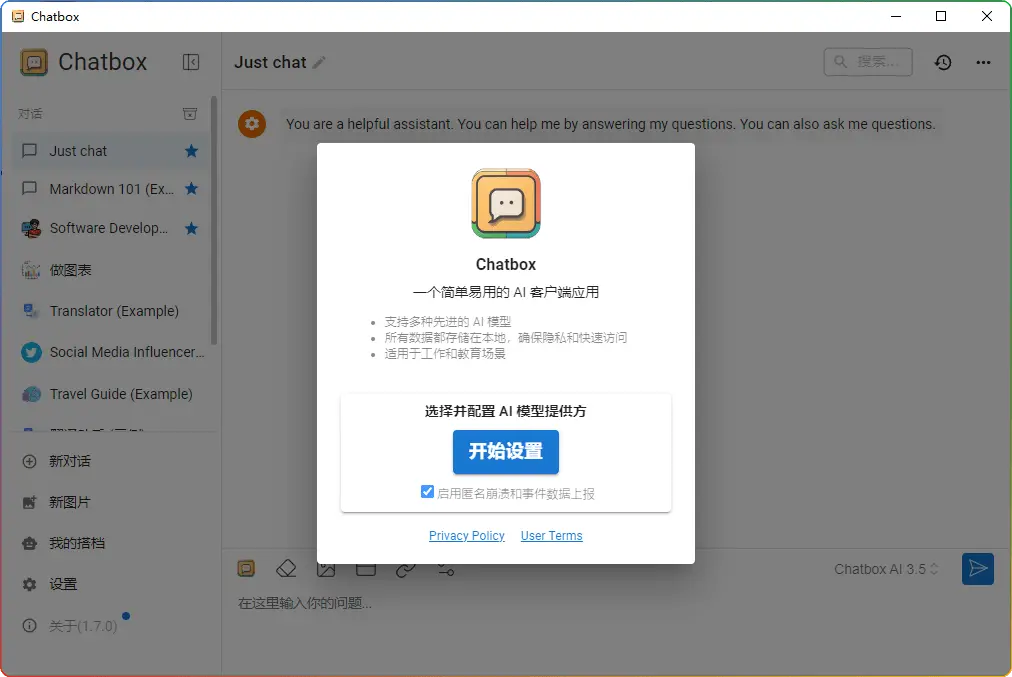
Task: Open 设置 in the sidebar
Action: (63, 584)
